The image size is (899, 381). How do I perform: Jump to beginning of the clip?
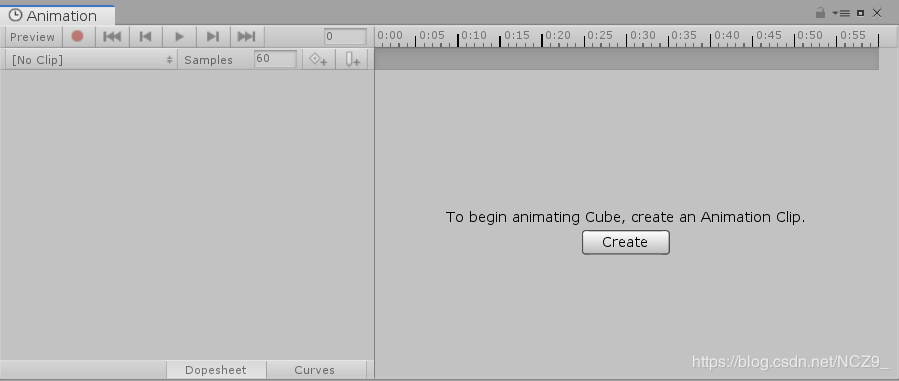(x=112, y=37)
